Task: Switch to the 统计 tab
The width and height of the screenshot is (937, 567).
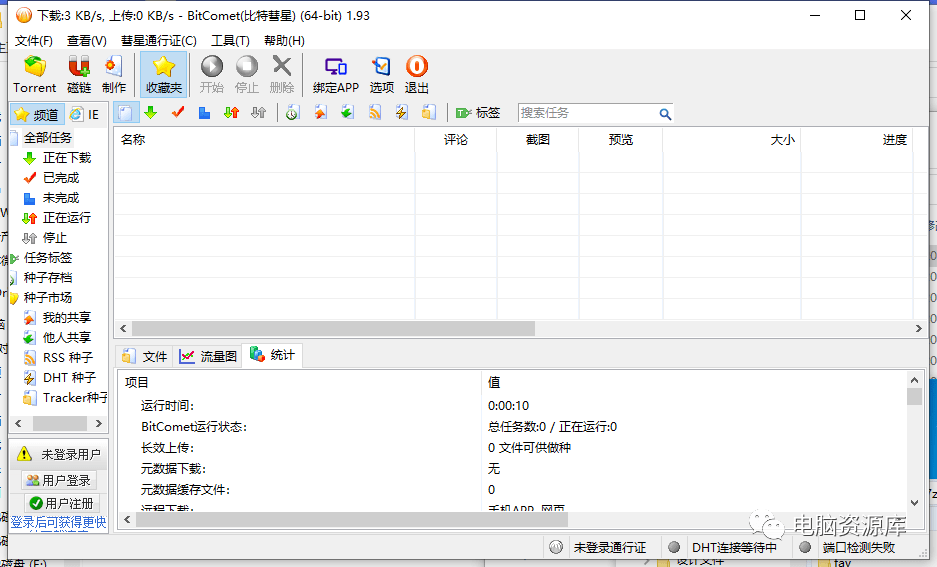Action: point(272,355)
